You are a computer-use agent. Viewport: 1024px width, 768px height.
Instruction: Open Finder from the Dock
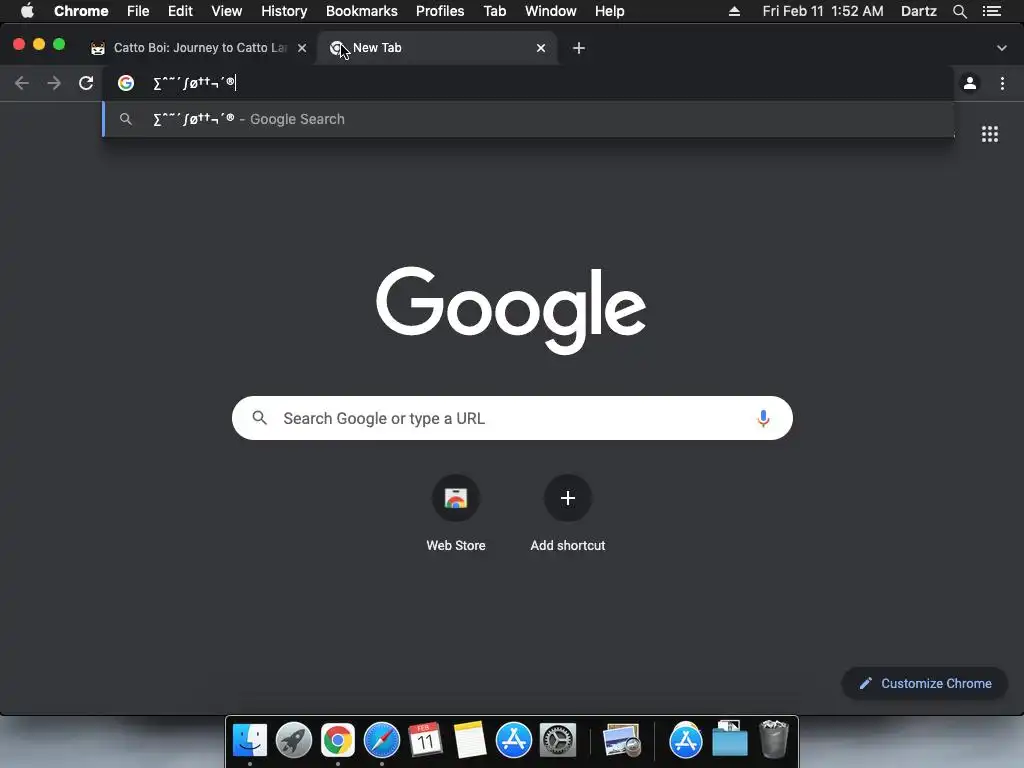coord(250,740)
